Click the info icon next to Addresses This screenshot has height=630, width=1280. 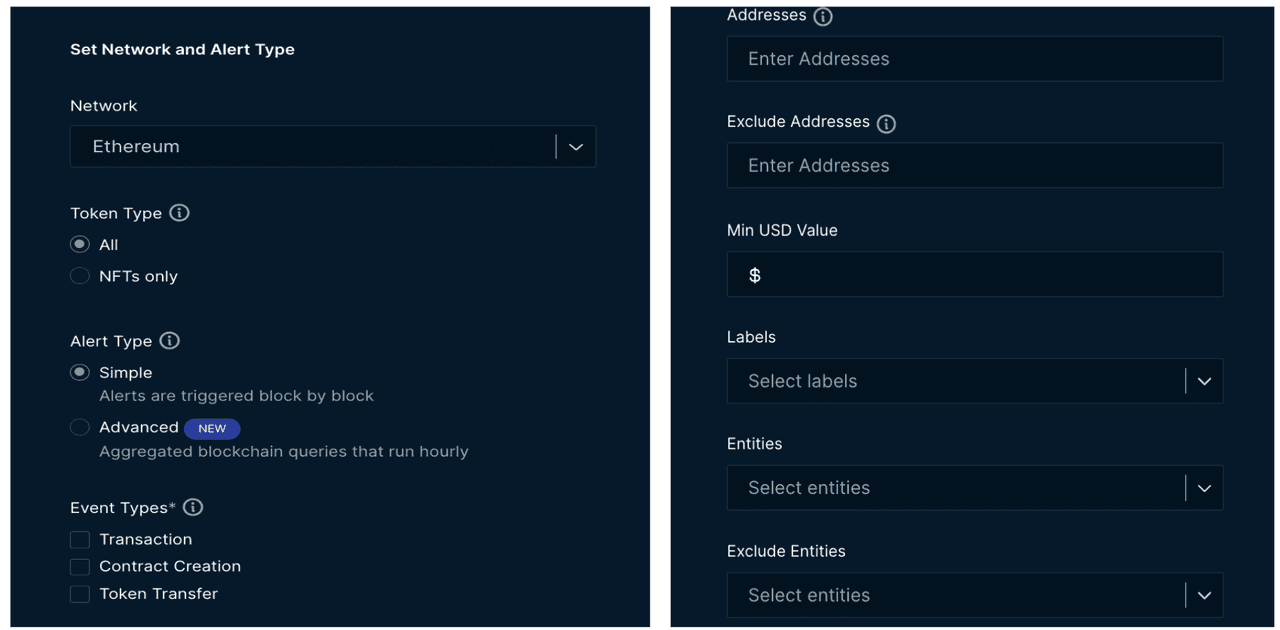pos(823,16)
